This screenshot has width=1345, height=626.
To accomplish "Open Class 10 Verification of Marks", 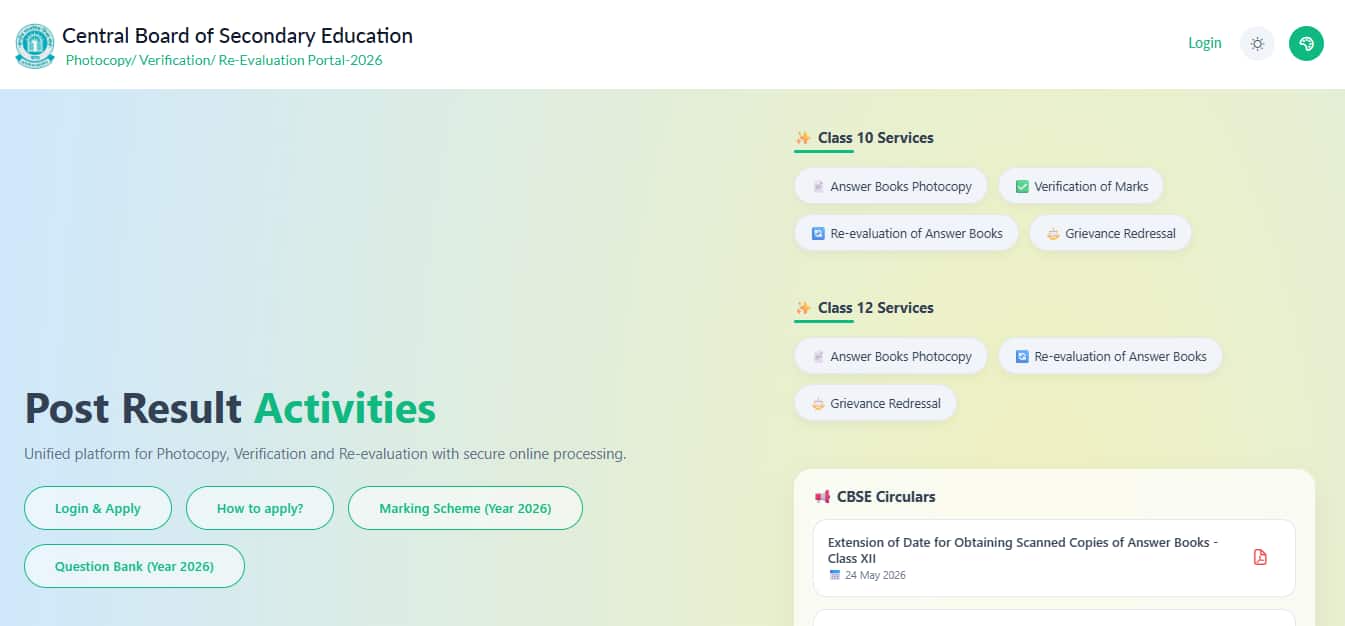I will coord(1081,186).
